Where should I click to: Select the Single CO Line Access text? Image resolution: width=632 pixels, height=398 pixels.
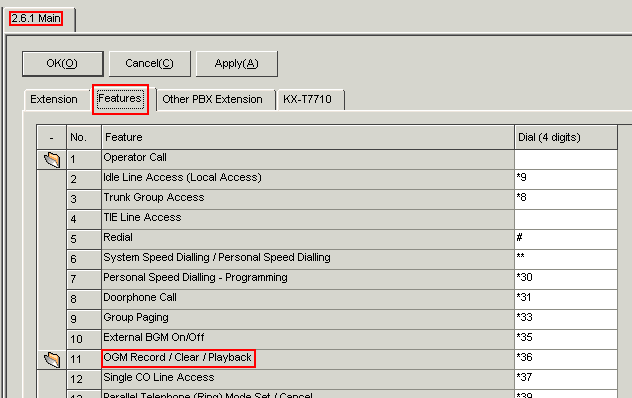159,377
